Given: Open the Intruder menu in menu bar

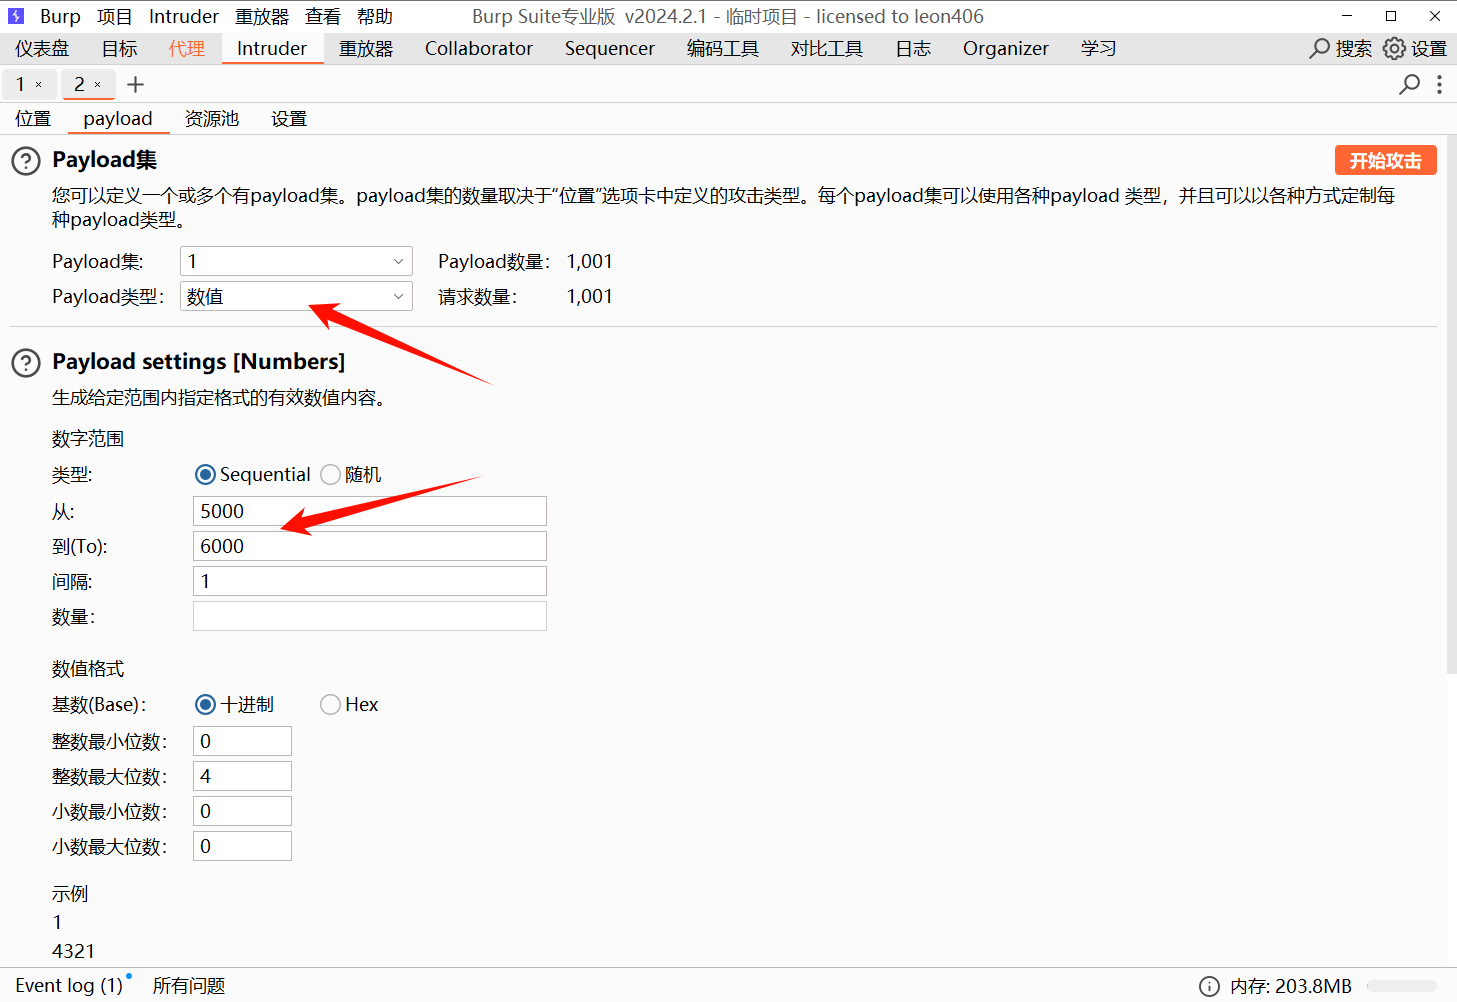Looking at the screenshot, I should click(184, 16).
